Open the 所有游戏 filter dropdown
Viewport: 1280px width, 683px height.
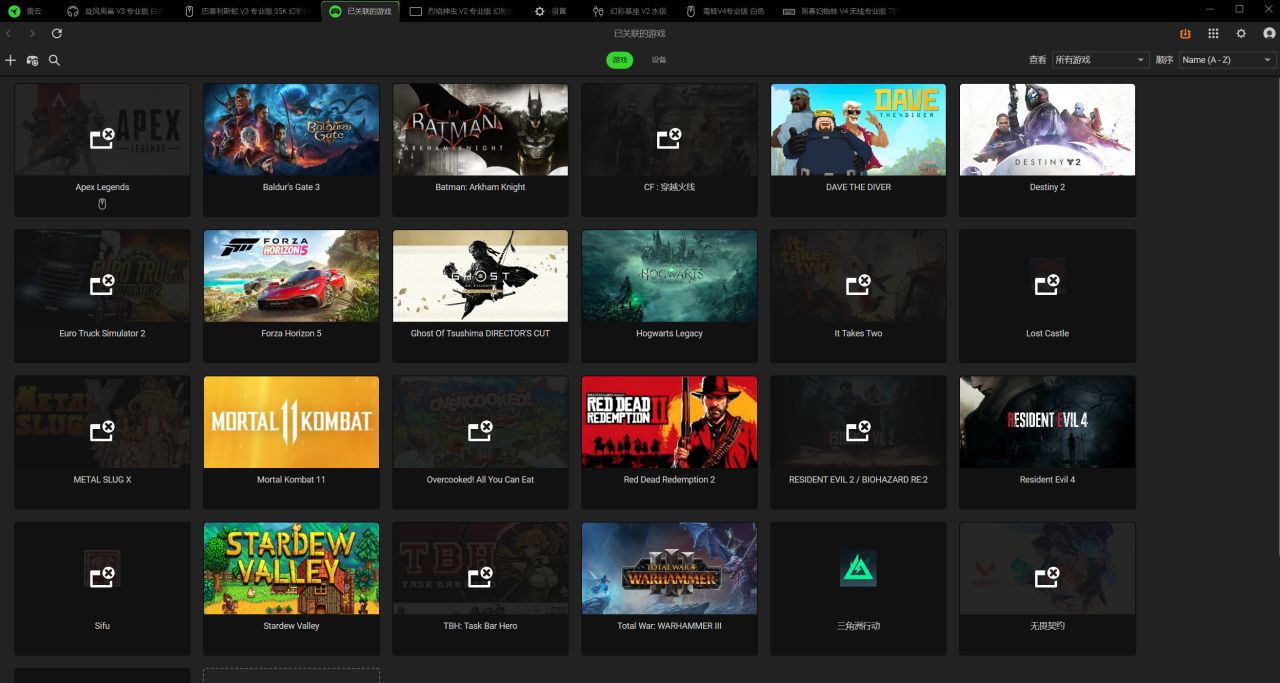coord(1100,60)
